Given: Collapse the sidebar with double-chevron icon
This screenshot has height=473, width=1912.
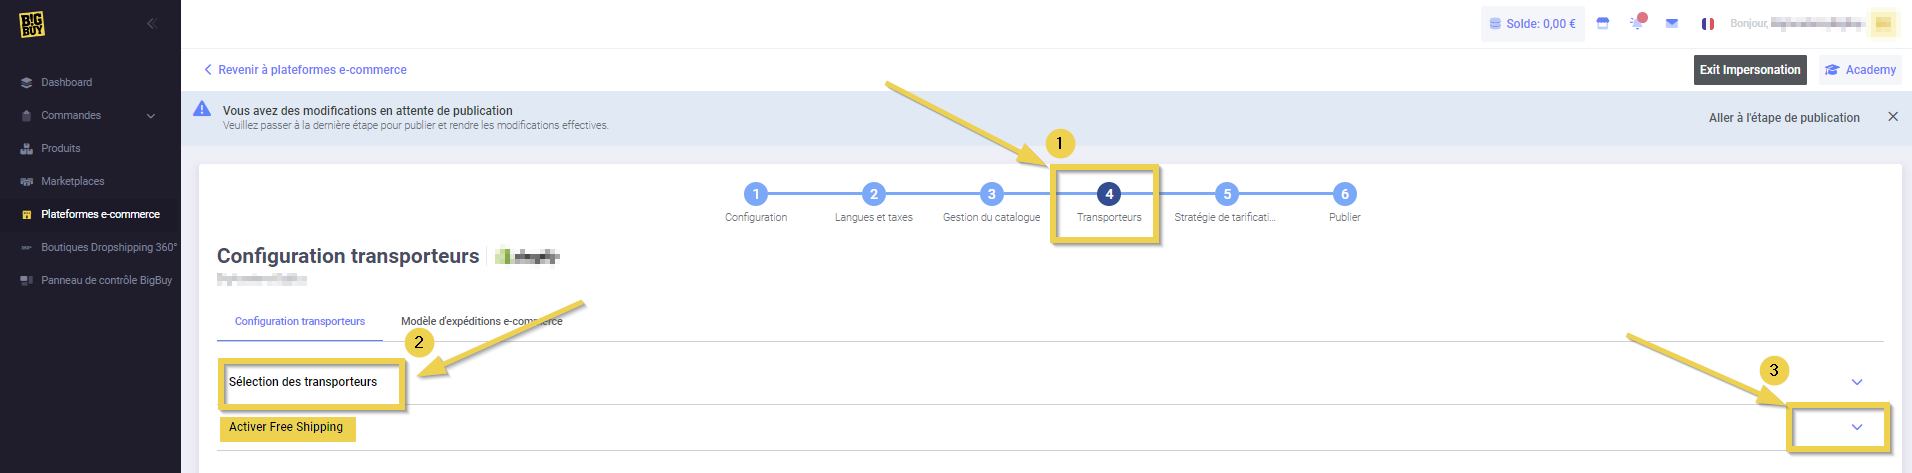Looking at the screenshot, I should [152, 23].
